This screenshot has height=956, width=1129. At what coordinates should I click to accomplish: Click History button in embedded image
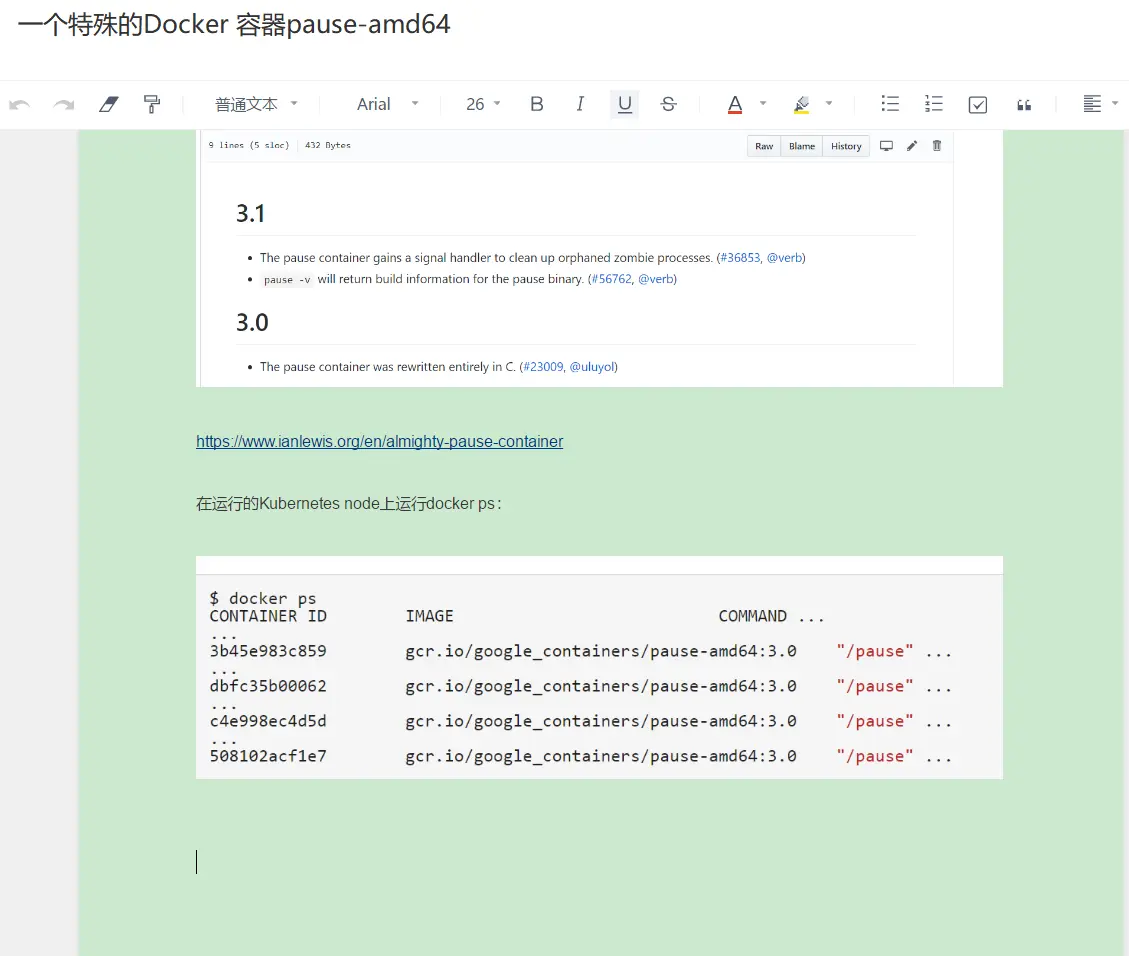click(x=846, y=146)
